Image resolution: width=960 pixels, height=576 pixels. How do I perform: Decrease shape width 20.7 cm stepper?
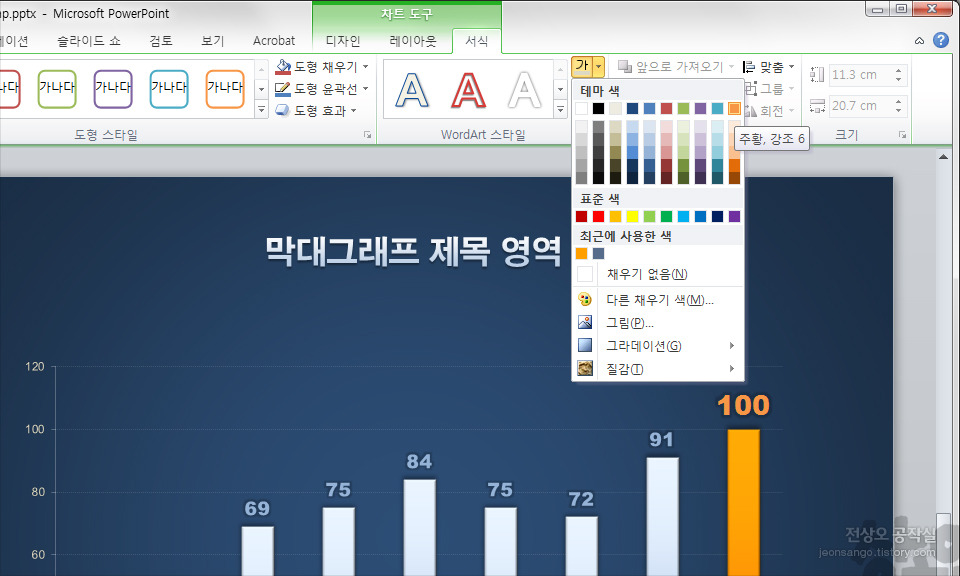coord(898,110)
